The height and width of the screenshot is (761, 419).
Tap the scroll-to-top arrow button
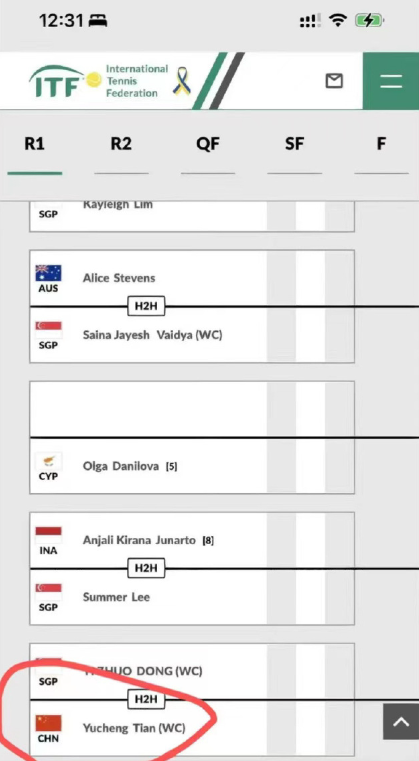[x=401, y=722]
